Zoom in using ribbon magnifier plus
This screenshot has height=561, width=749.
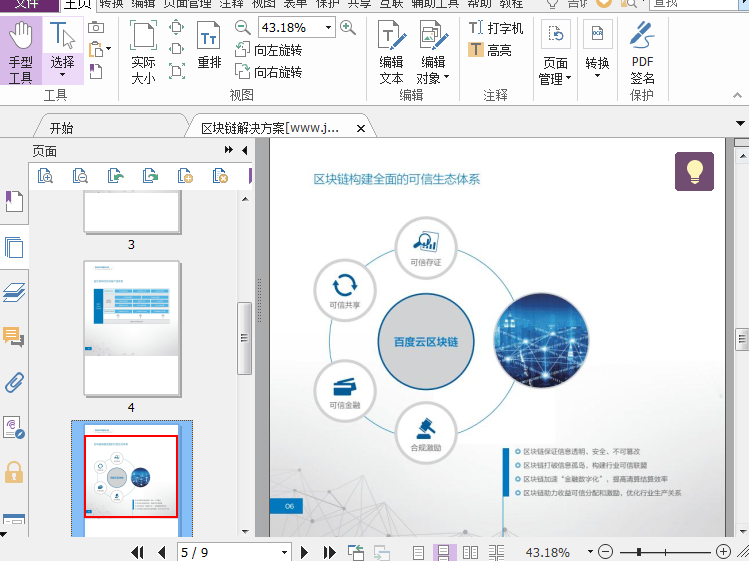[348, 27]
